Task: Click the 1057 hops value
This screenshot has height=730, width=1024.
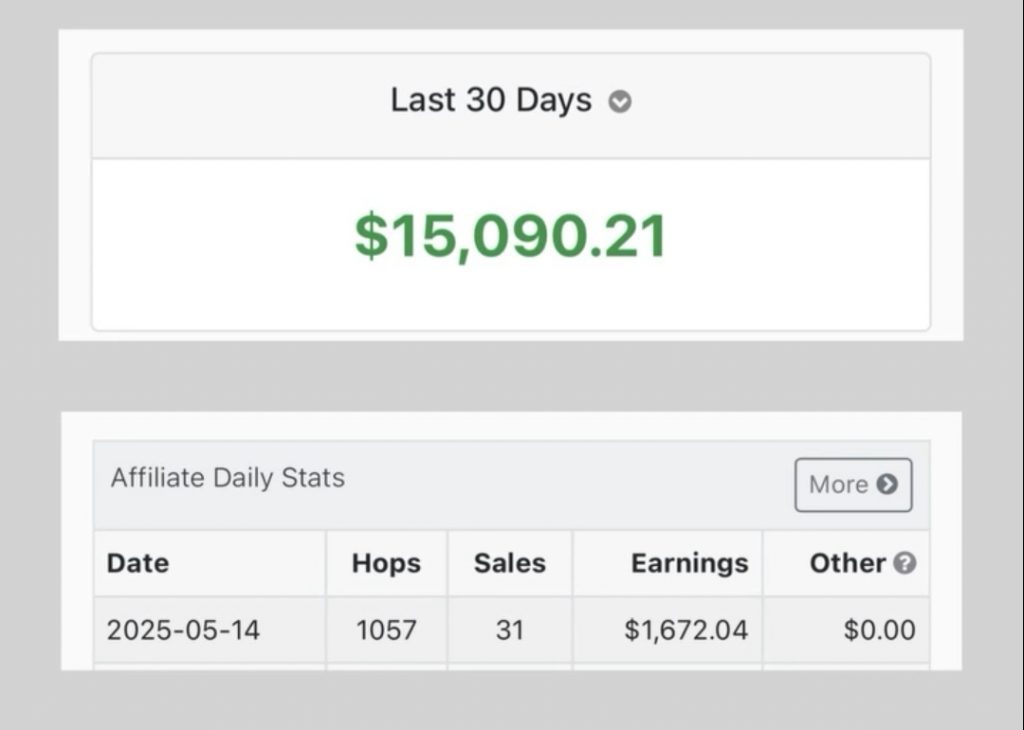Action: pos(386,630)
